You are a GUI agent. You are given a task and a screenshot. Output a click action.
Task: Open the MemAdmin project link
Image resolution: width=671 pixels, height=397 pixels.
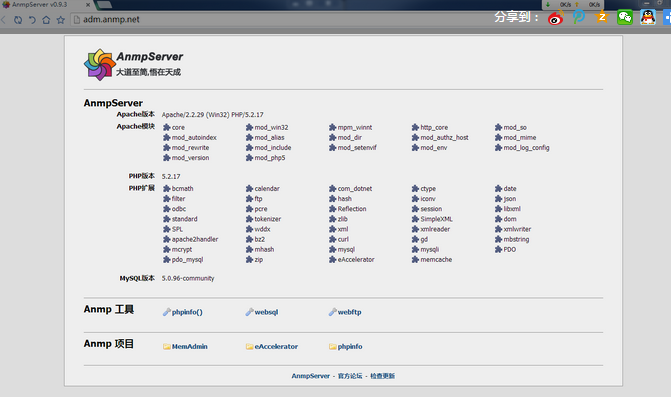[x=190, y=347]
